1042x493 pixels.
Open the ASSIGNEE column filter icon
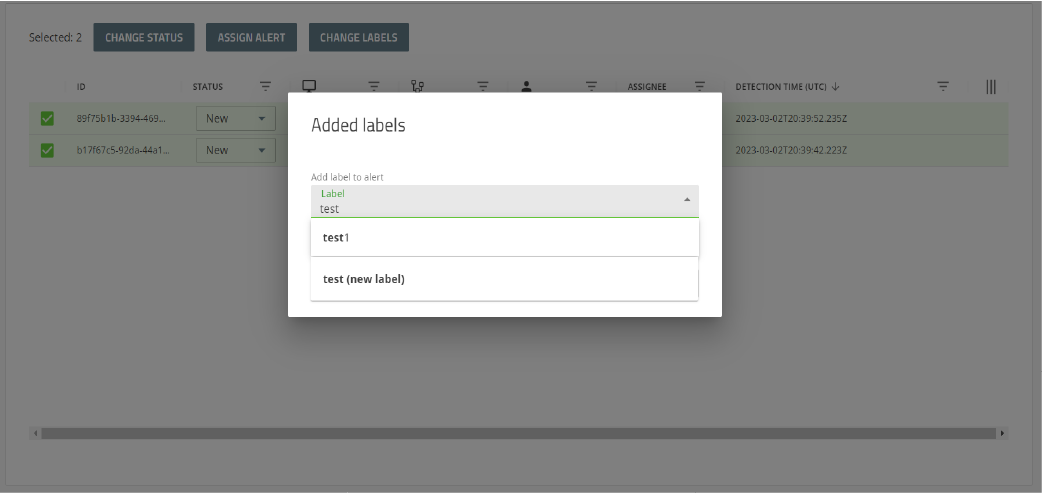coord(700,86)
